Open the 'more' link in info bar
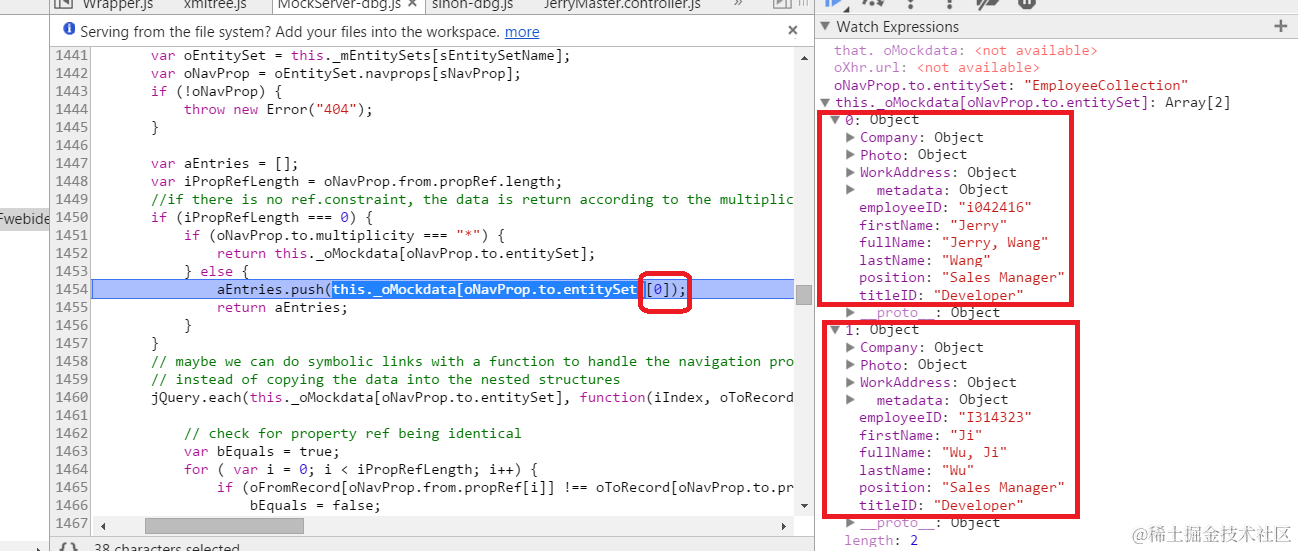This screenshot has height=551, width=1298. [x=522, y=32]
